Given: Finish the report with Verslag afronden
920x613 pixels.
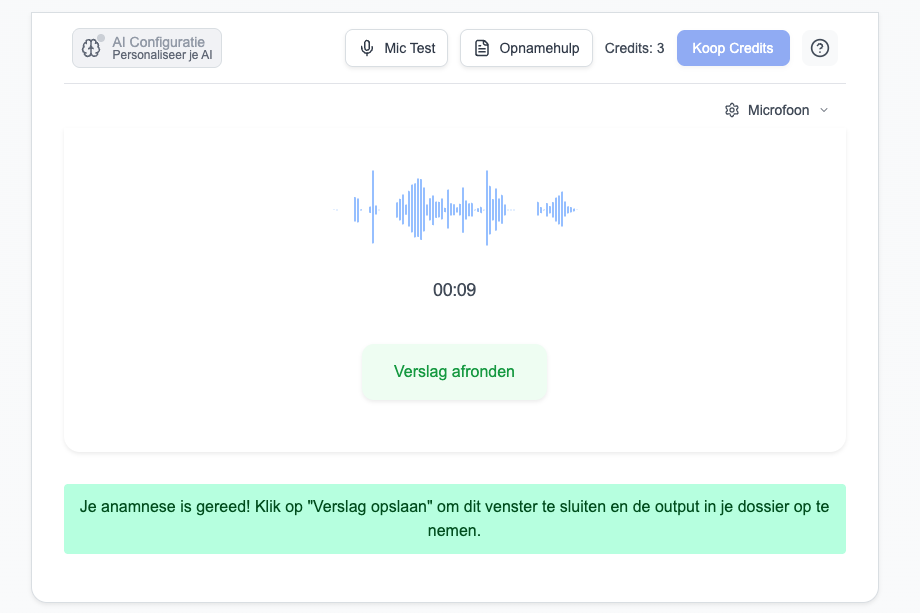Looking at the screenshot, I should (x=454, y=372).
